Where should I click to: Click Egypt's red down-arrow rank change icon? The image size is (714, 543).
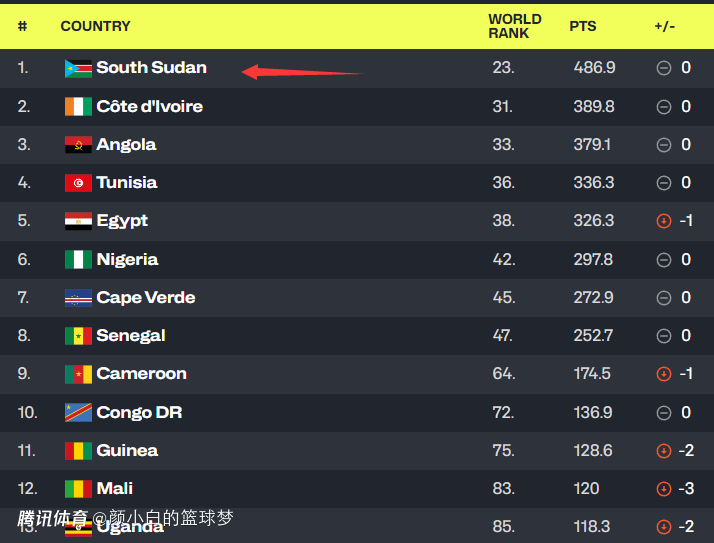tap(663, 221)
